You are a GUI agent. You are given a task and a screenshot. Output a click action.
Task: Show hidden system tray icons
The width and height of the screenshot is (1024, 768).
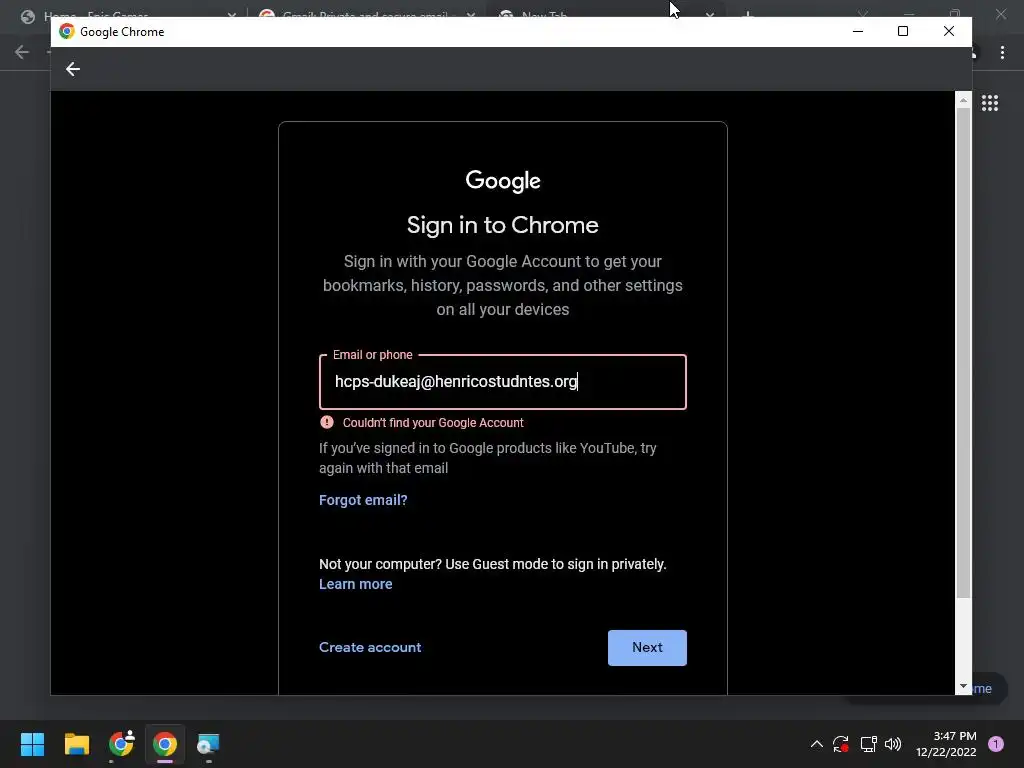click(816, 744)
